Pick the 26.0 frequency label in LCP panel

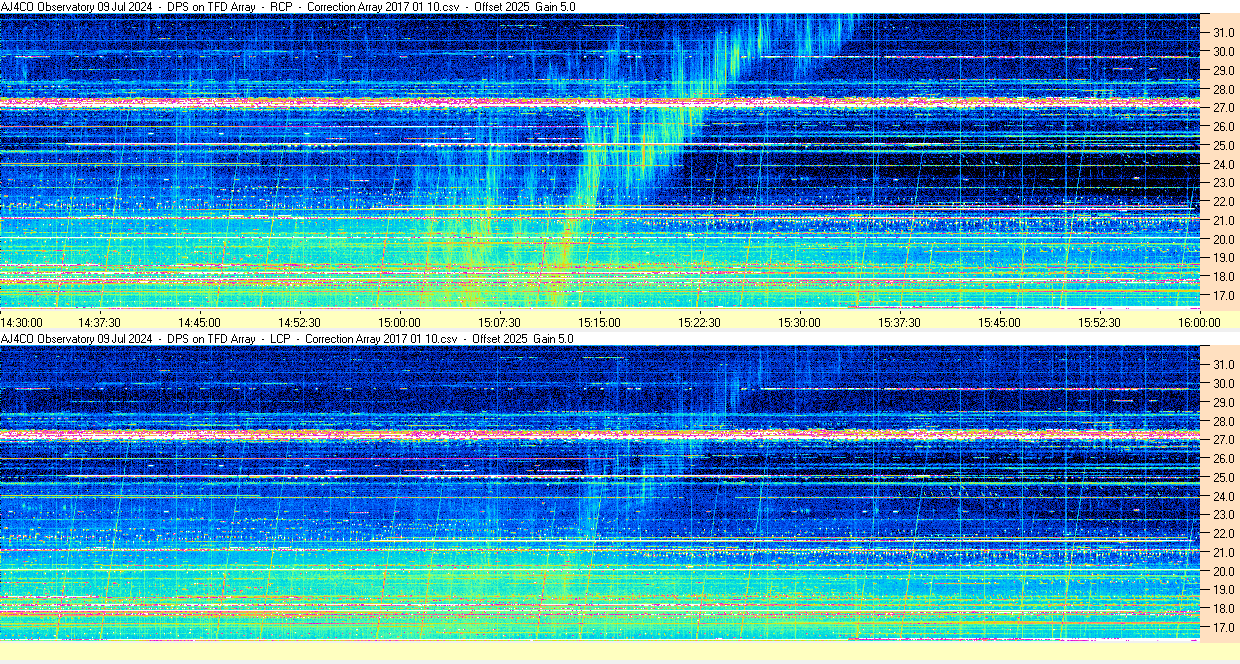tap(1224, 458)
